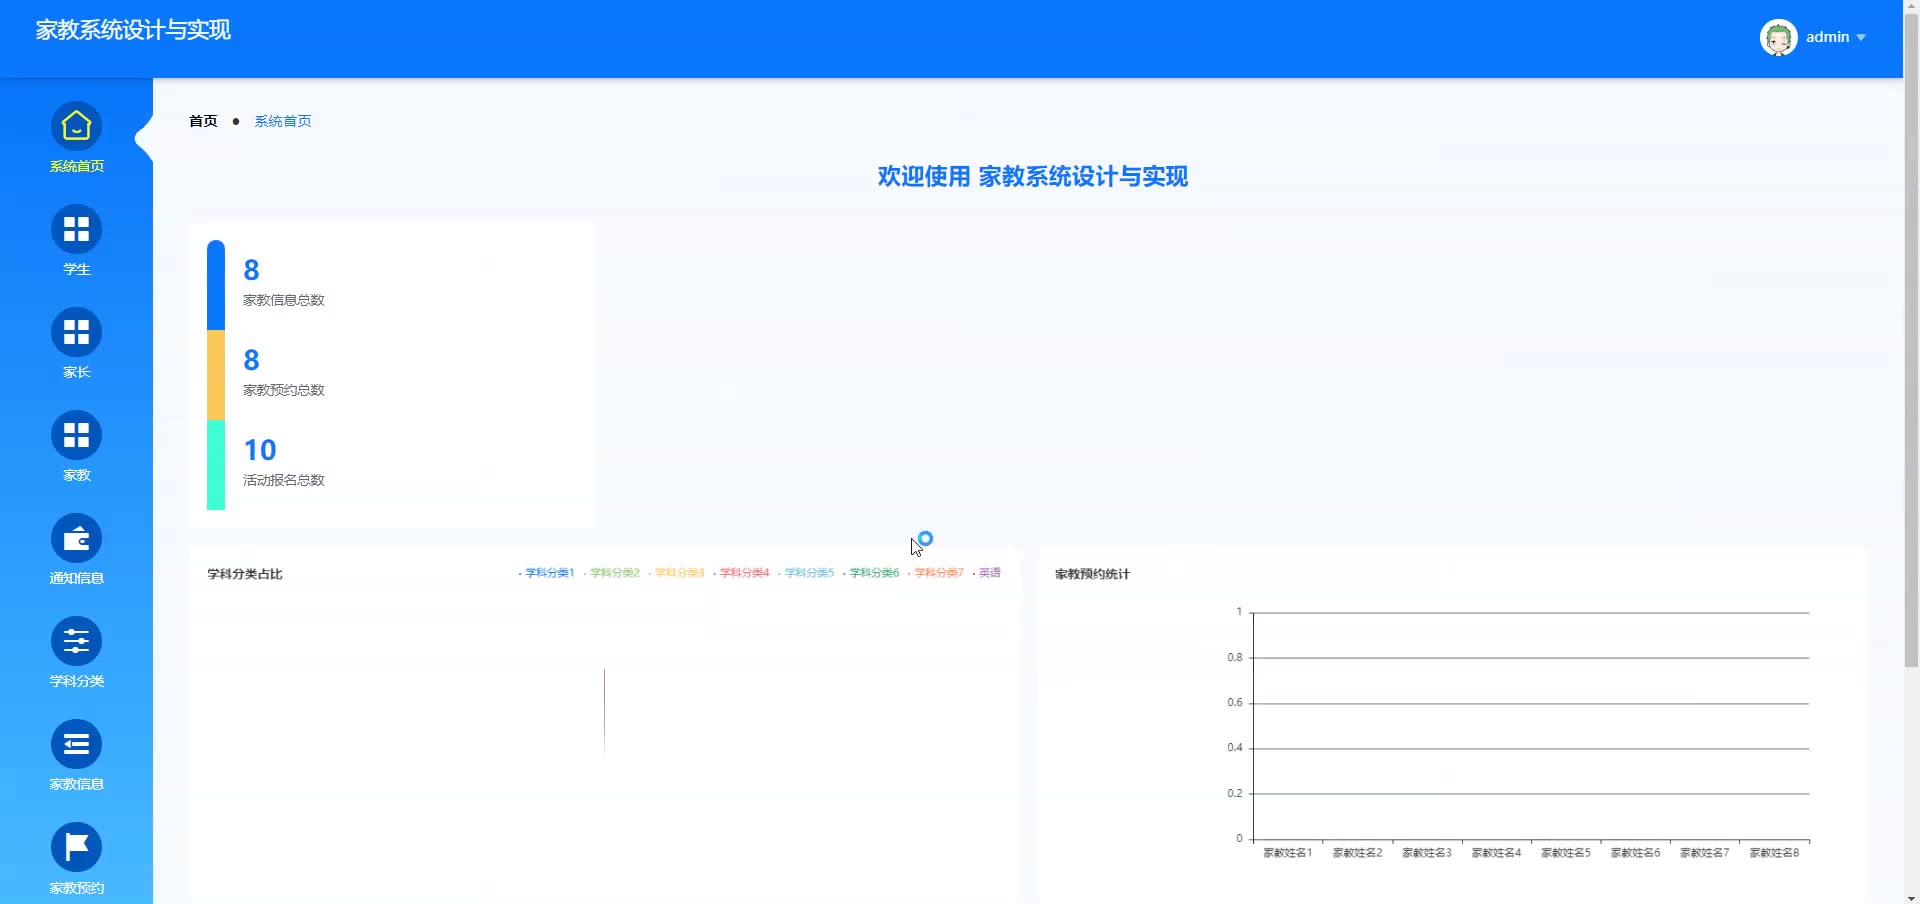This screenshot has height=904, width=1920.
Task: Click 家教姓名3 axis label
Action: tap(1427, 853)
